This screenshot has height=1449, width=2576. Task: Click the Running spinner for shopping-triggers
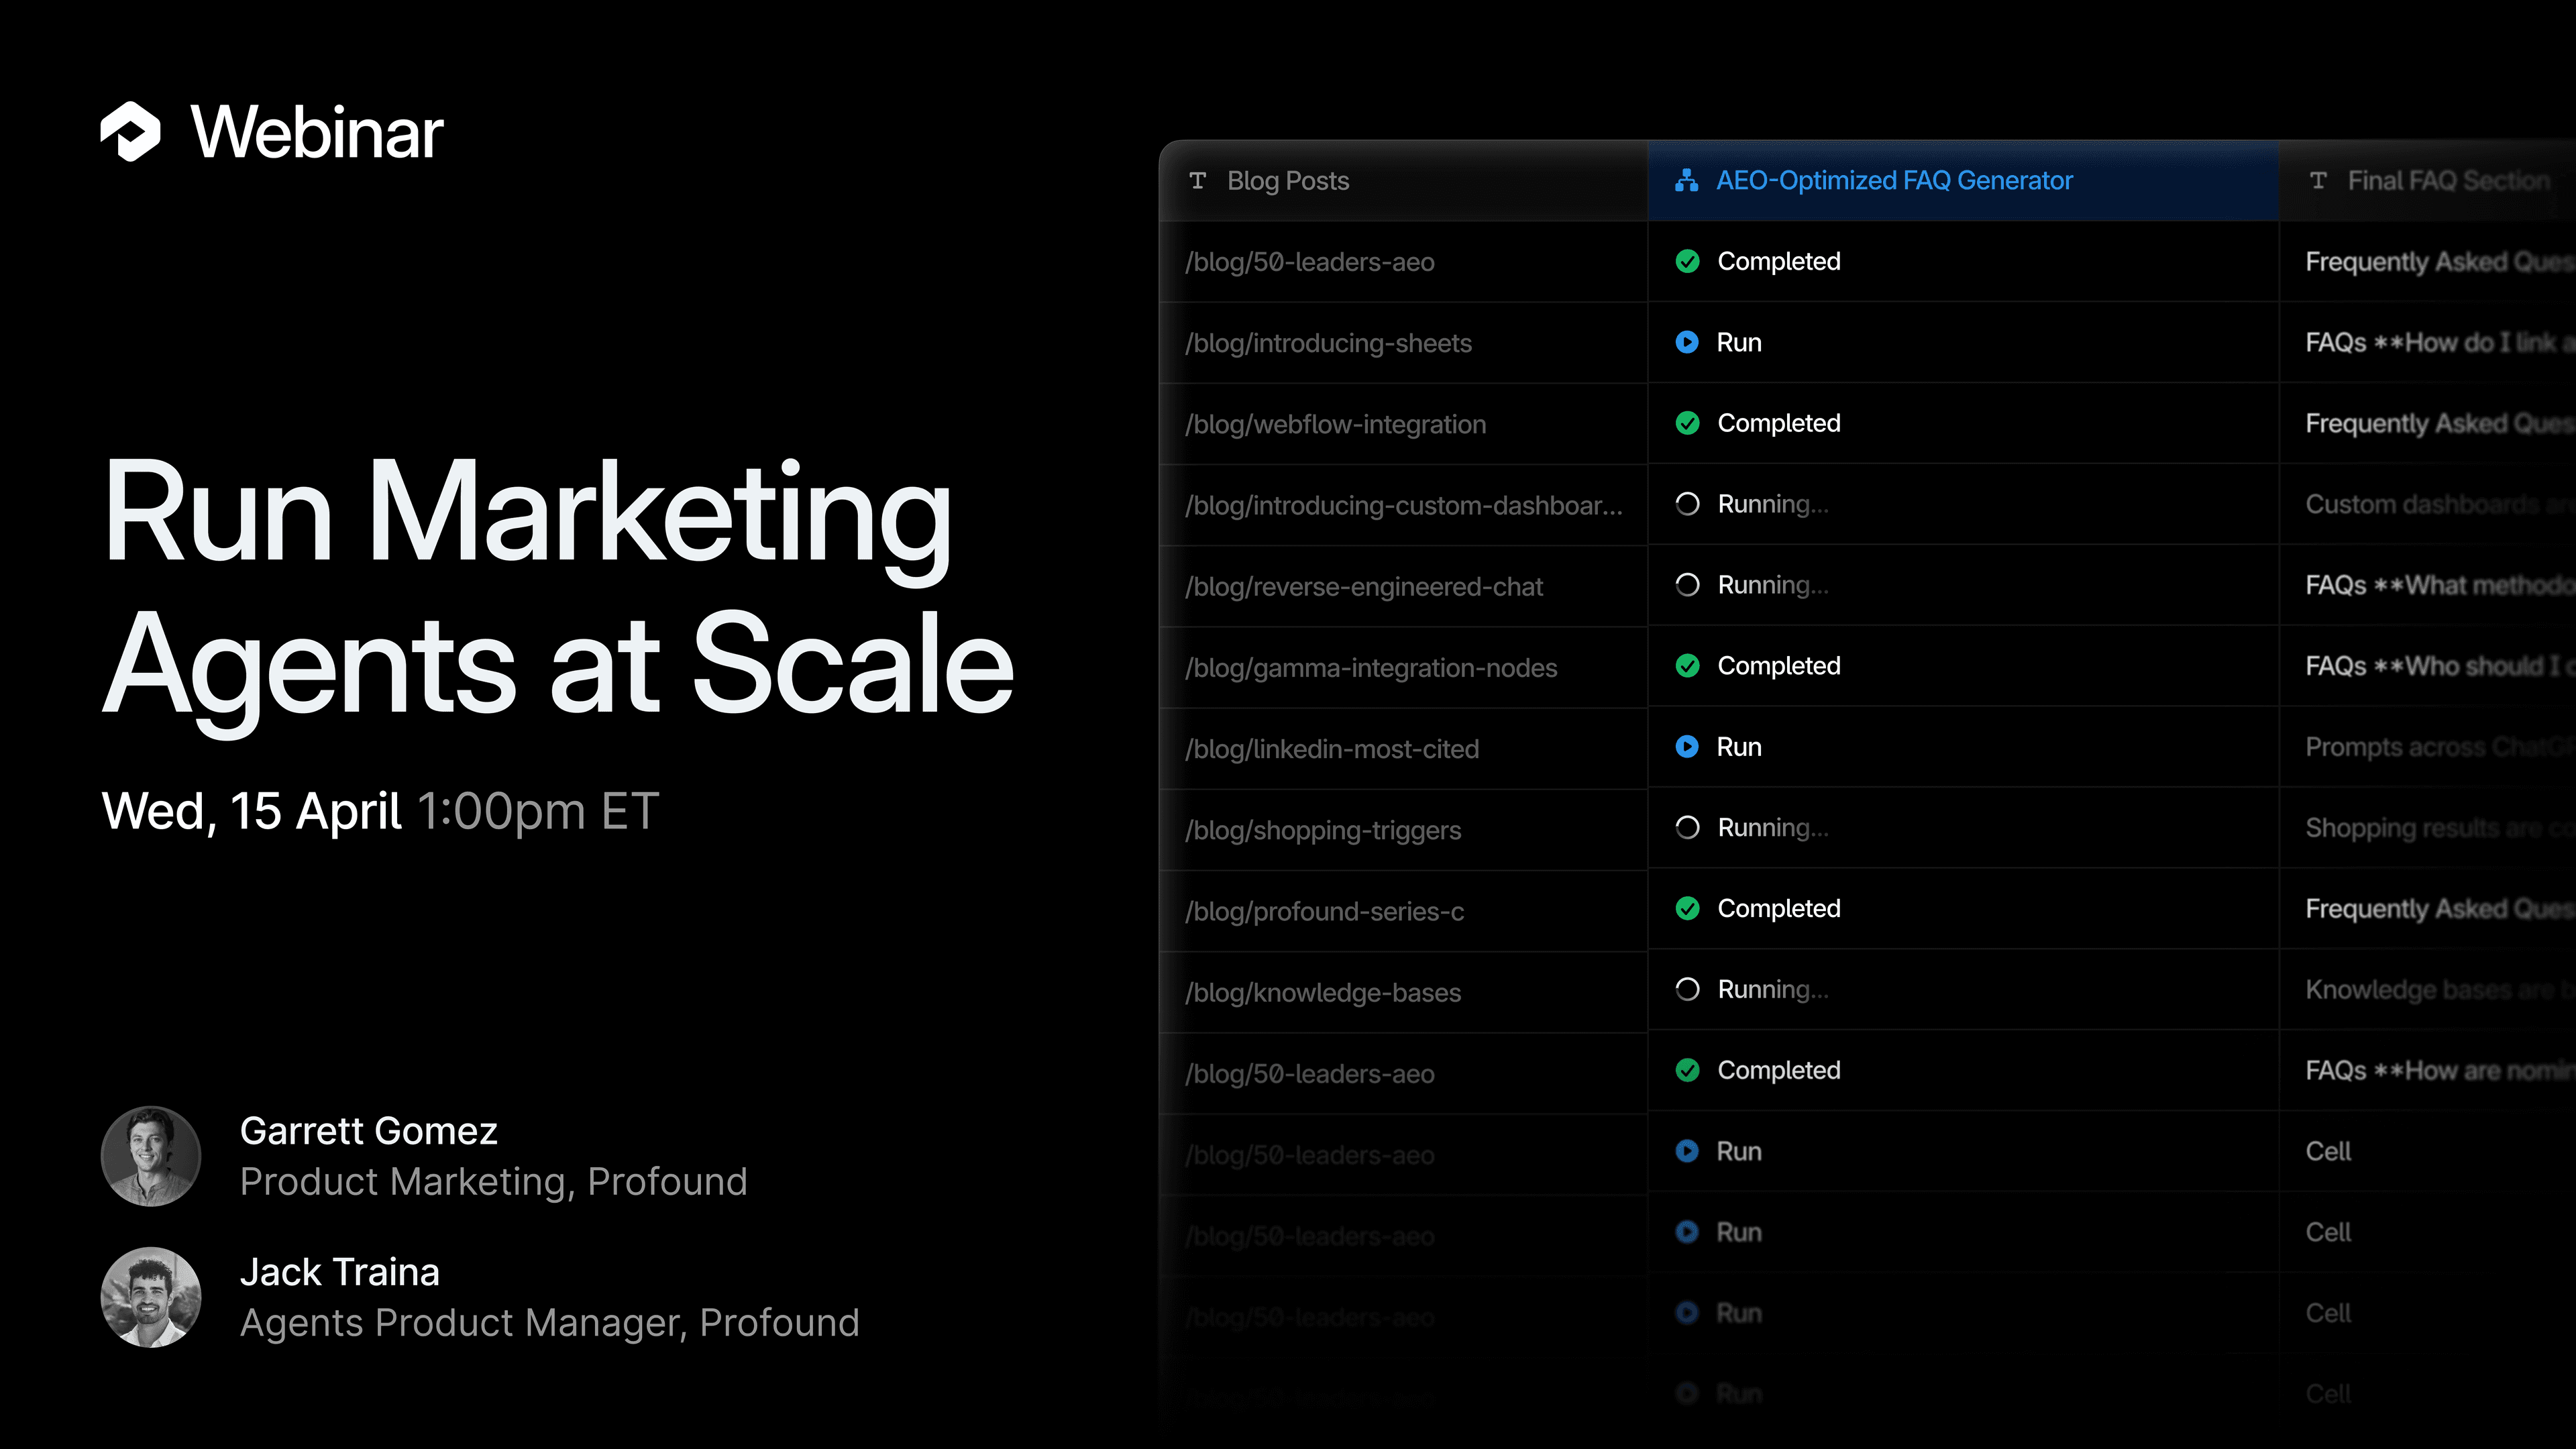[x=1687, y=828]
